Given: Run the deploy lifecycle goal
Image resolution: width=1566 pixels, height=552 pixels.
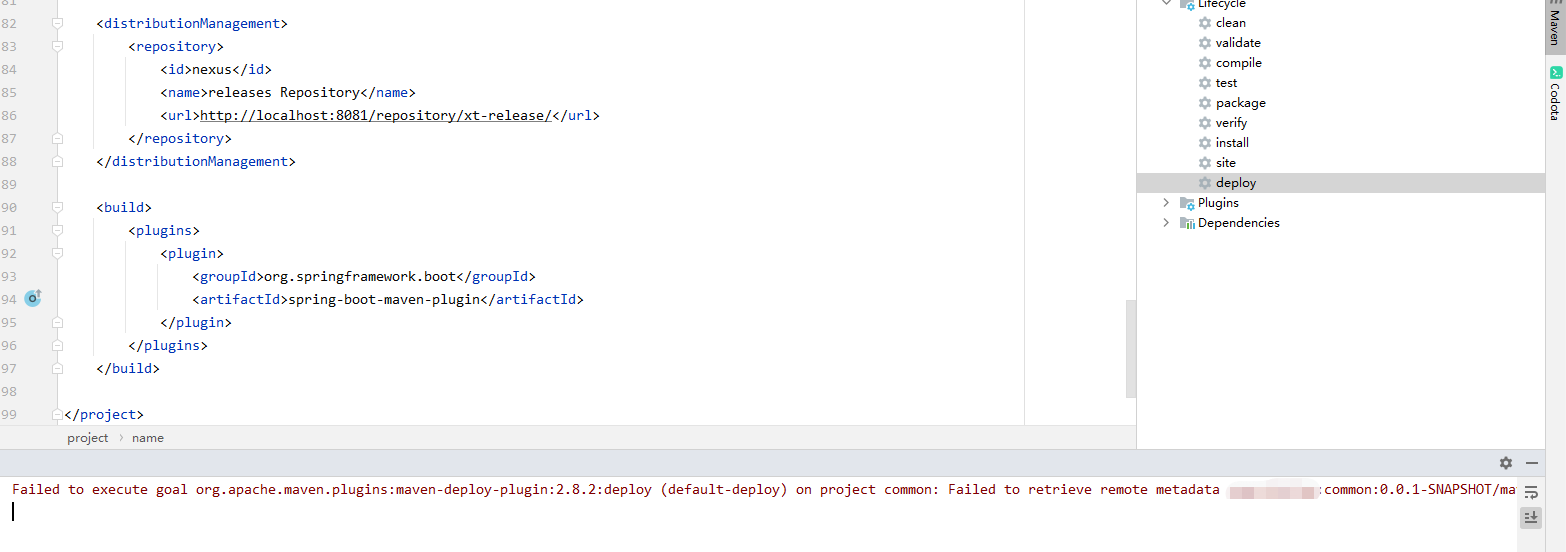Looking at the screenshot, I should [x=1236, y=183].
